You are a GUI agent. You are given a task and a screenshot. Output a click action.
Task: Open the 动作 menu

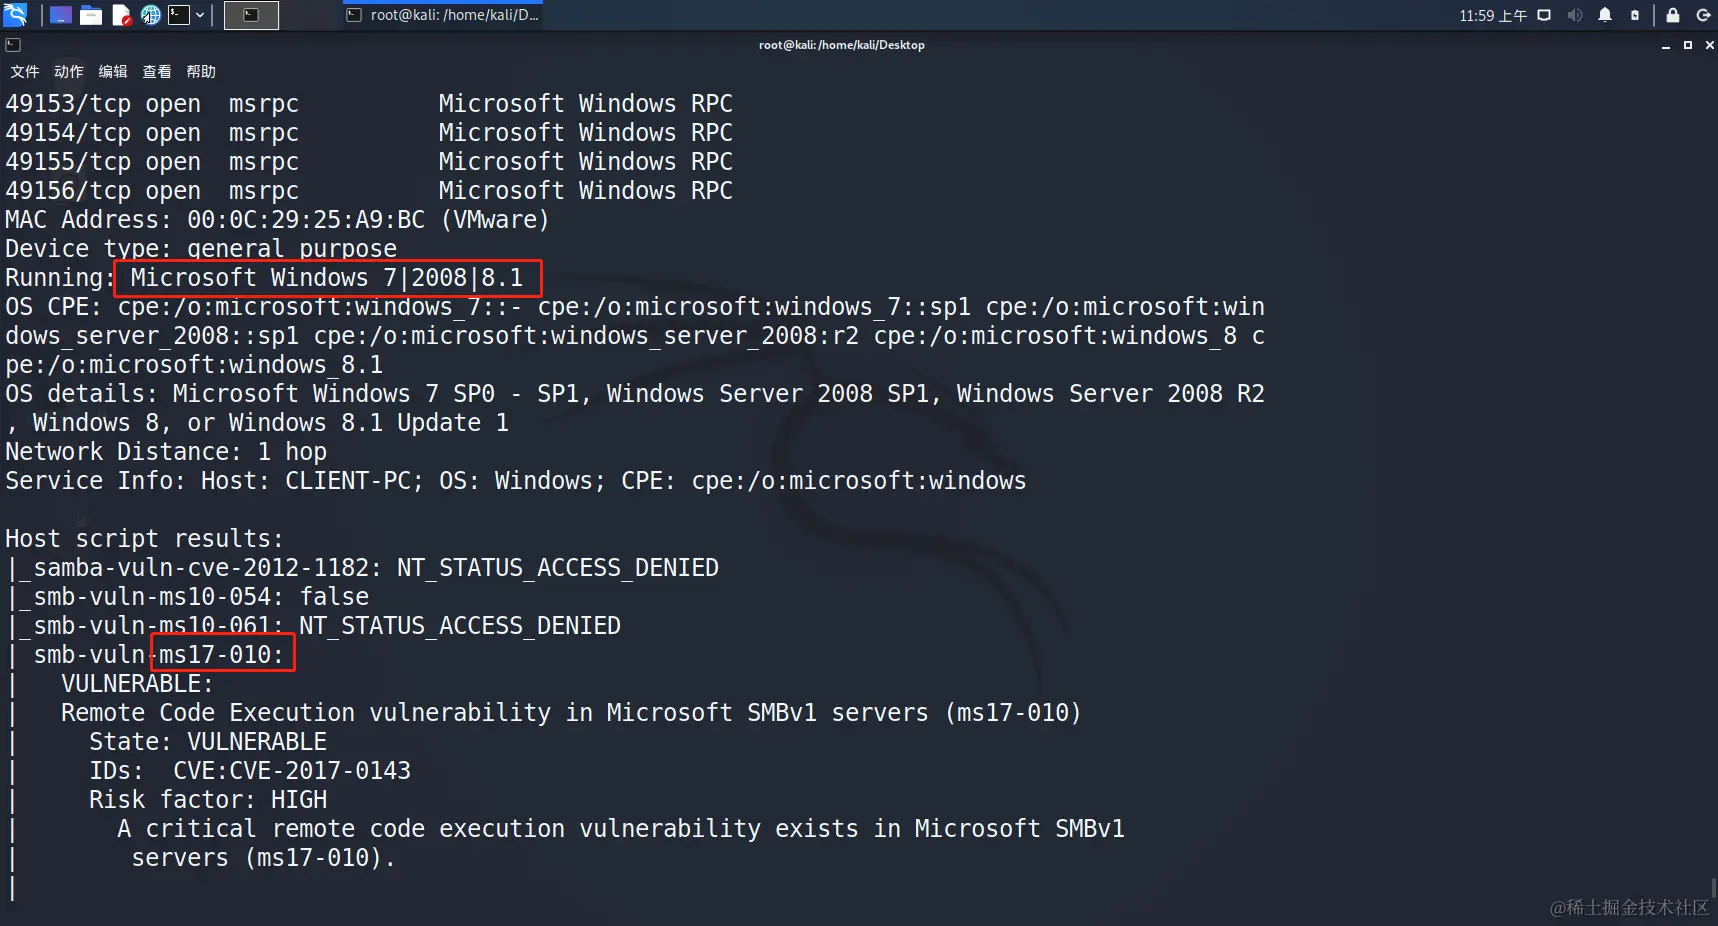coord(69,72)
